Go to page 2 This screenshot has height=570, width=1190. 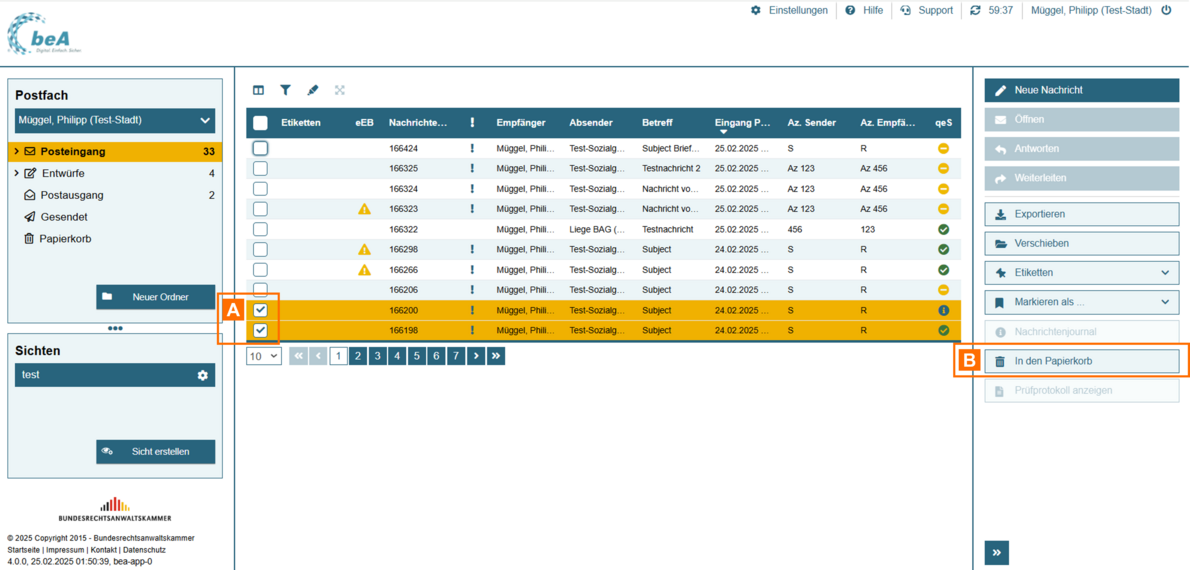[358, 355]
